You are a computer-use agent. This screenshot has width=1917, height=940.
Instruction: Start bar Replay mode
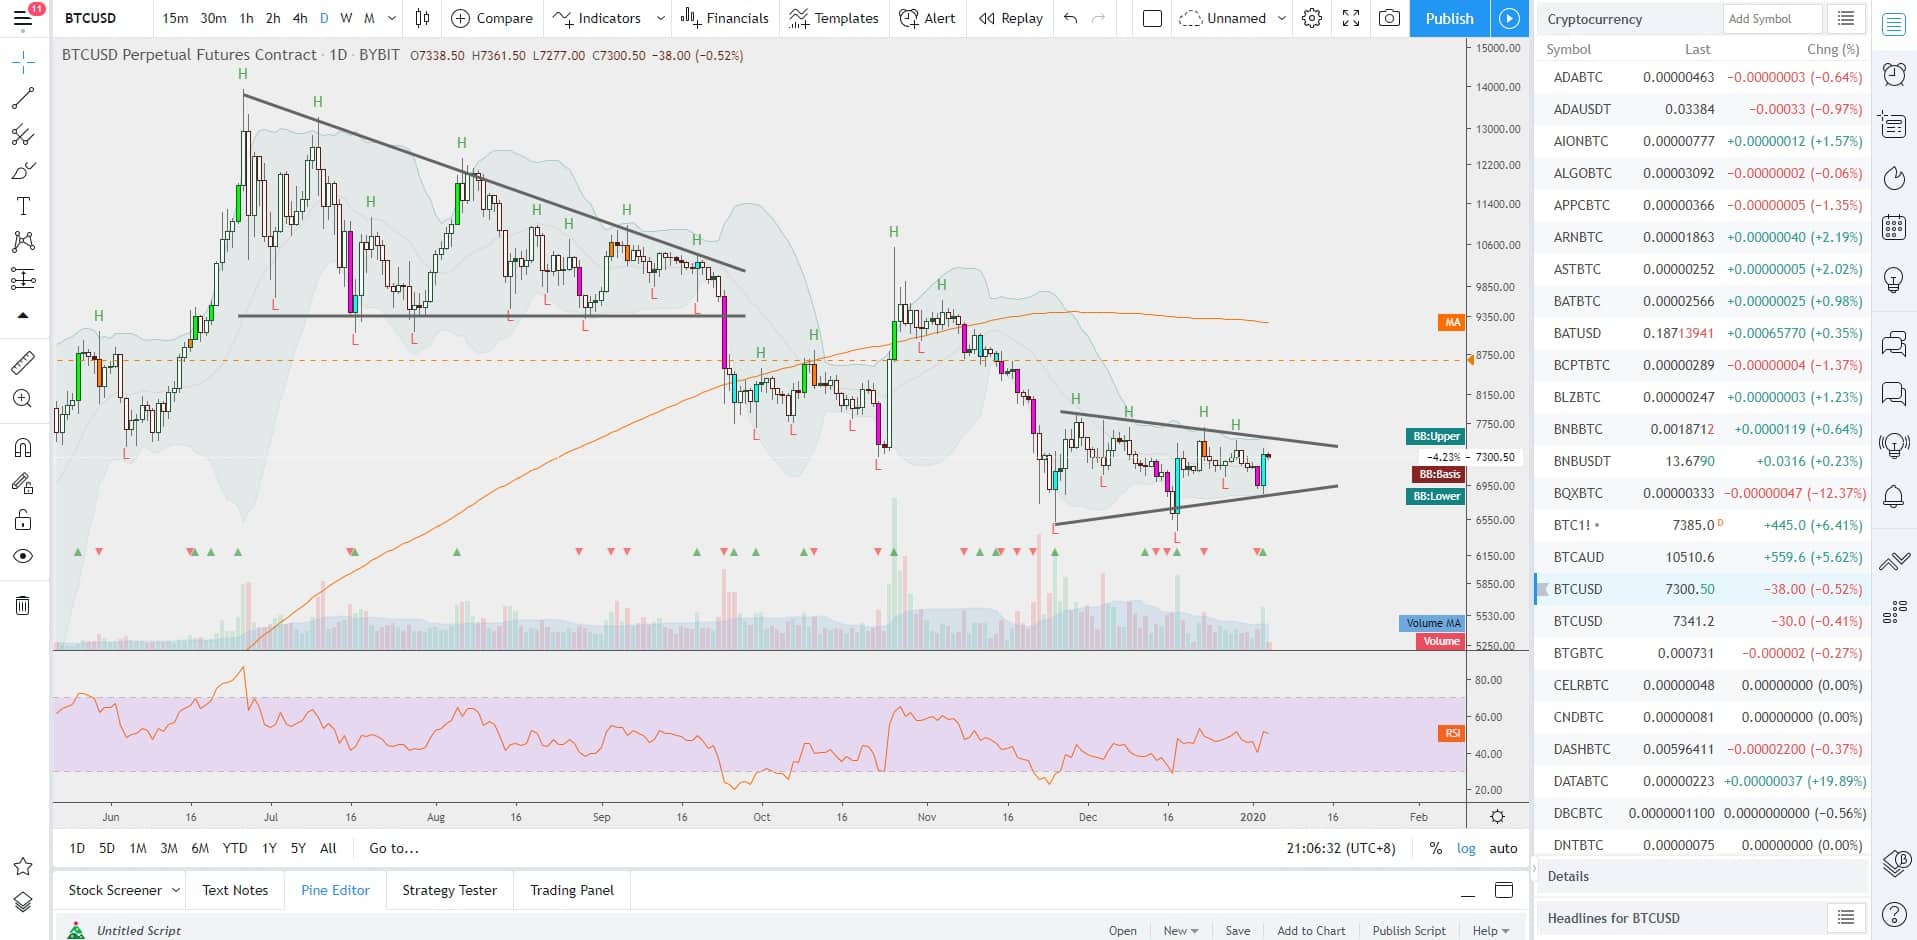[1011, 18]
